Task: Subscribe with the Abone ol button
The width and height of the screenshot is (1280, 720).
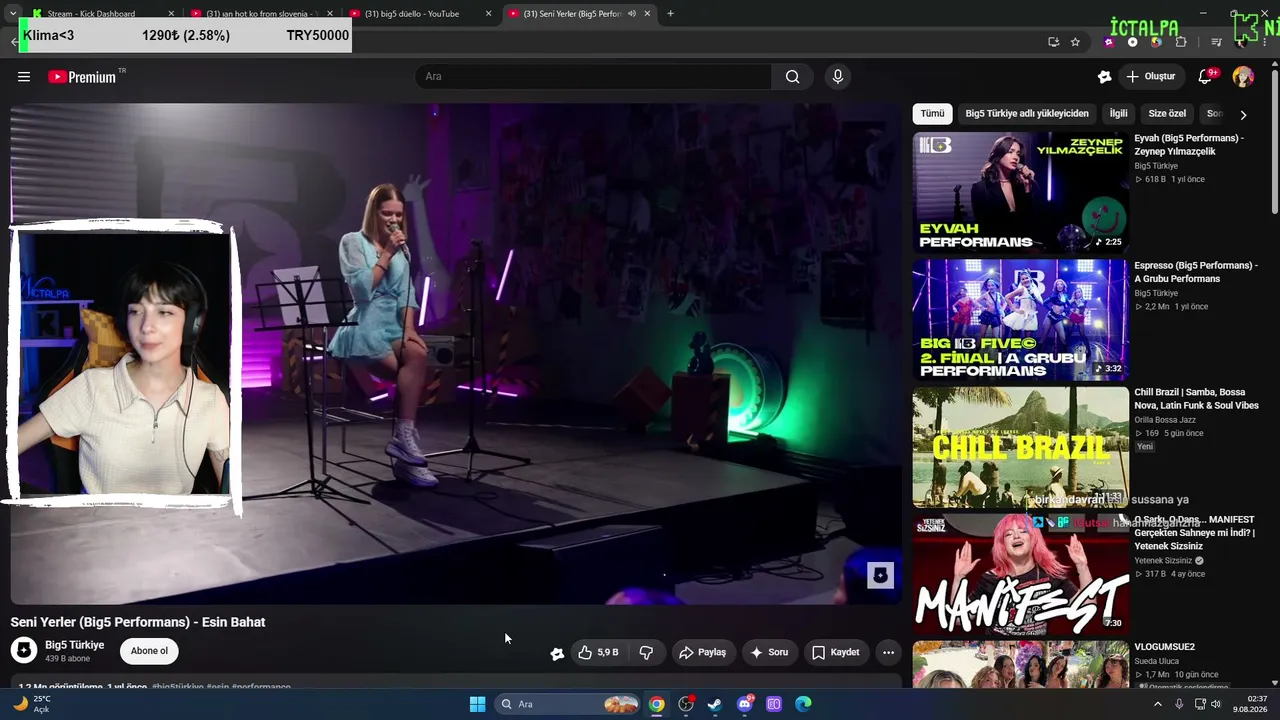Action: [149, 651]
